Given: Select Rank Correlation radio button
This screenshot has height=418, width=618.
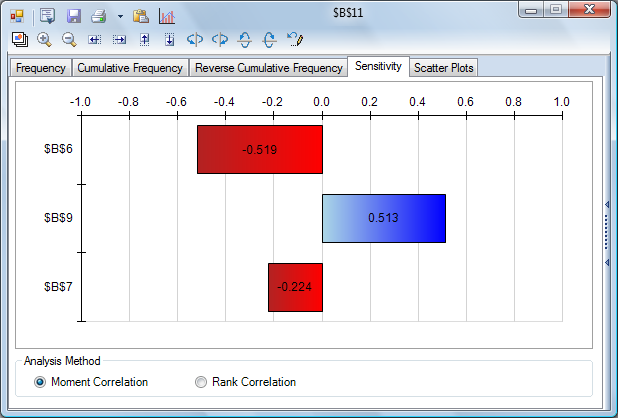Looking at the screenshot, I should click(x=201, y=382).
